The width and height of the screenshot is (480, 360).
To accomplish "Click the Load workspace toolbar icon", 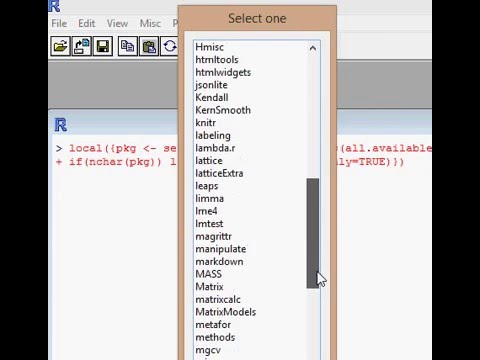I will coord(82,46).
